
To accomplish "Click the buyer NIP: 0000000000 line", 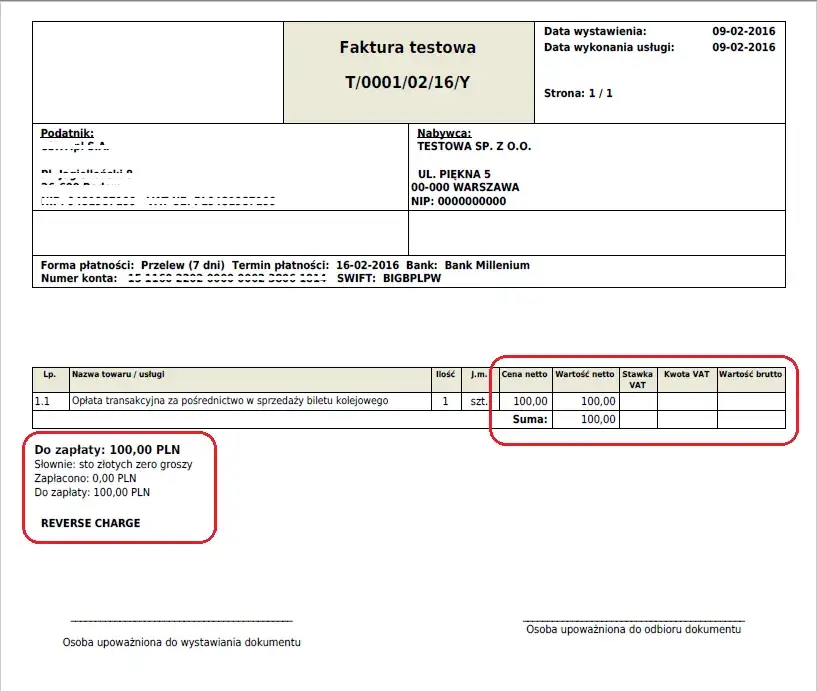I will point(459,202).
